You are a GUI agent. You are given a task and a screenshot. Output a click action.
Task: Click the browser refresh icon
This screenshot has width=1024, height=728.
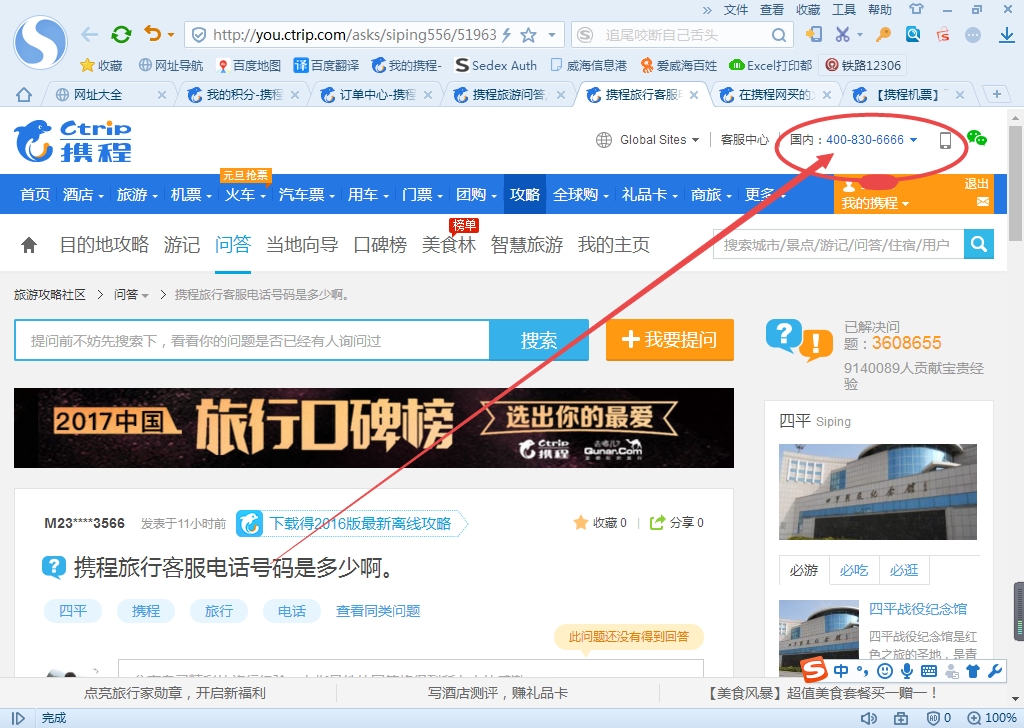(121, 35)
